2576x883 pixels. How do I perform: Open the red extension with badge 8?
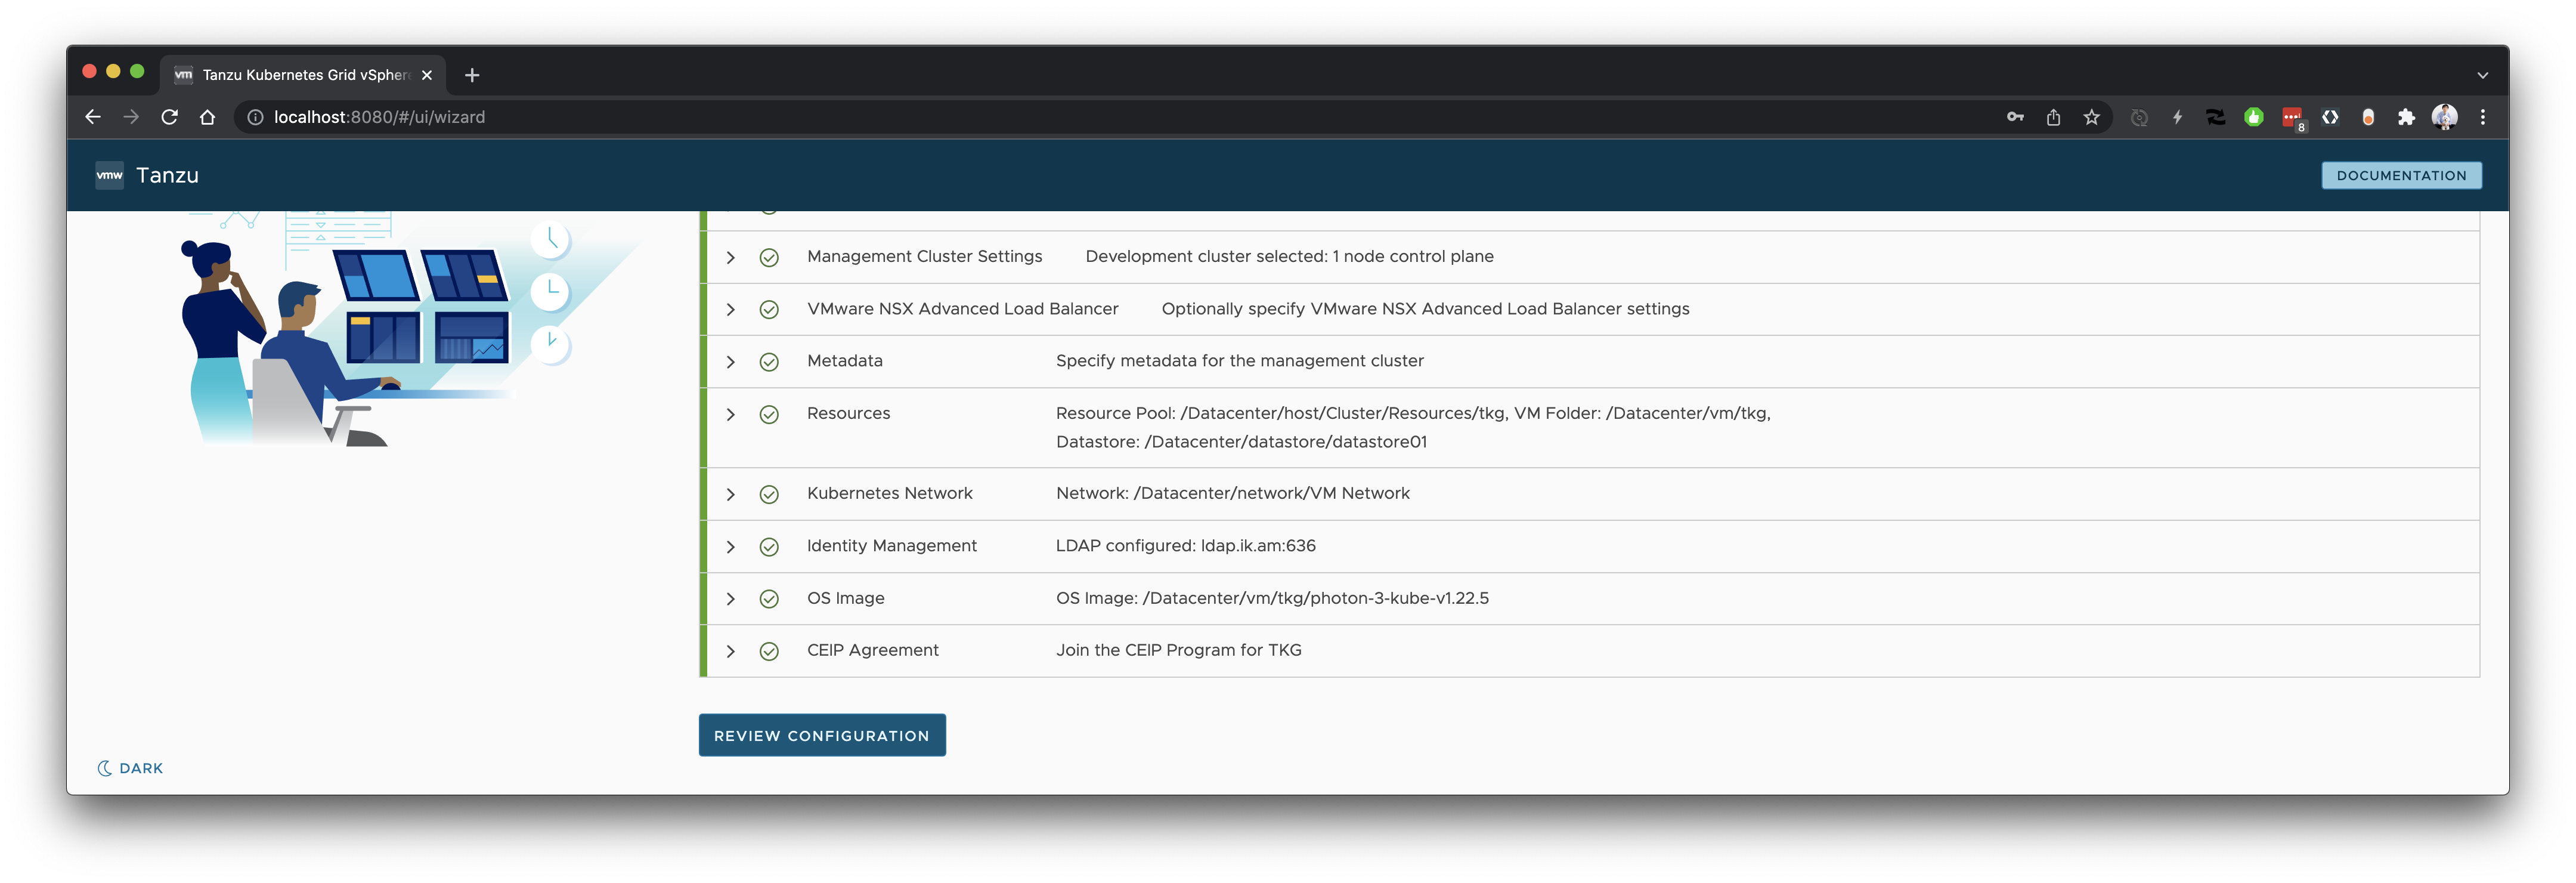2292,118
